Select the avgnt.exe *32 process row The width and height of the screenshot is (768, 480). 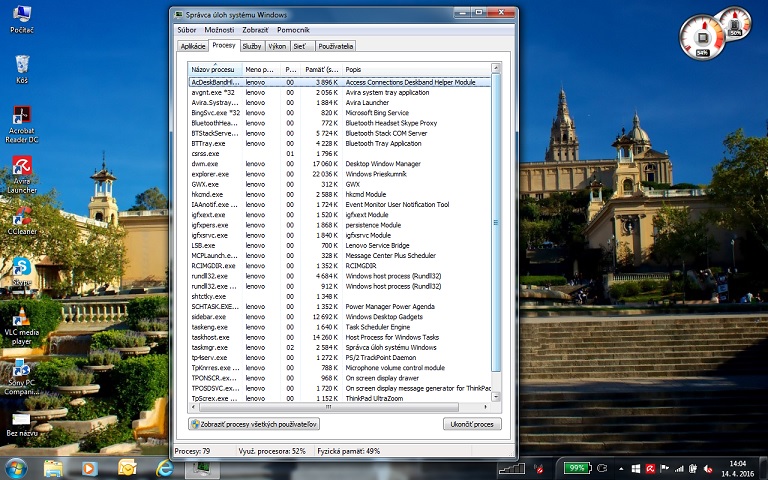[339, 93]
